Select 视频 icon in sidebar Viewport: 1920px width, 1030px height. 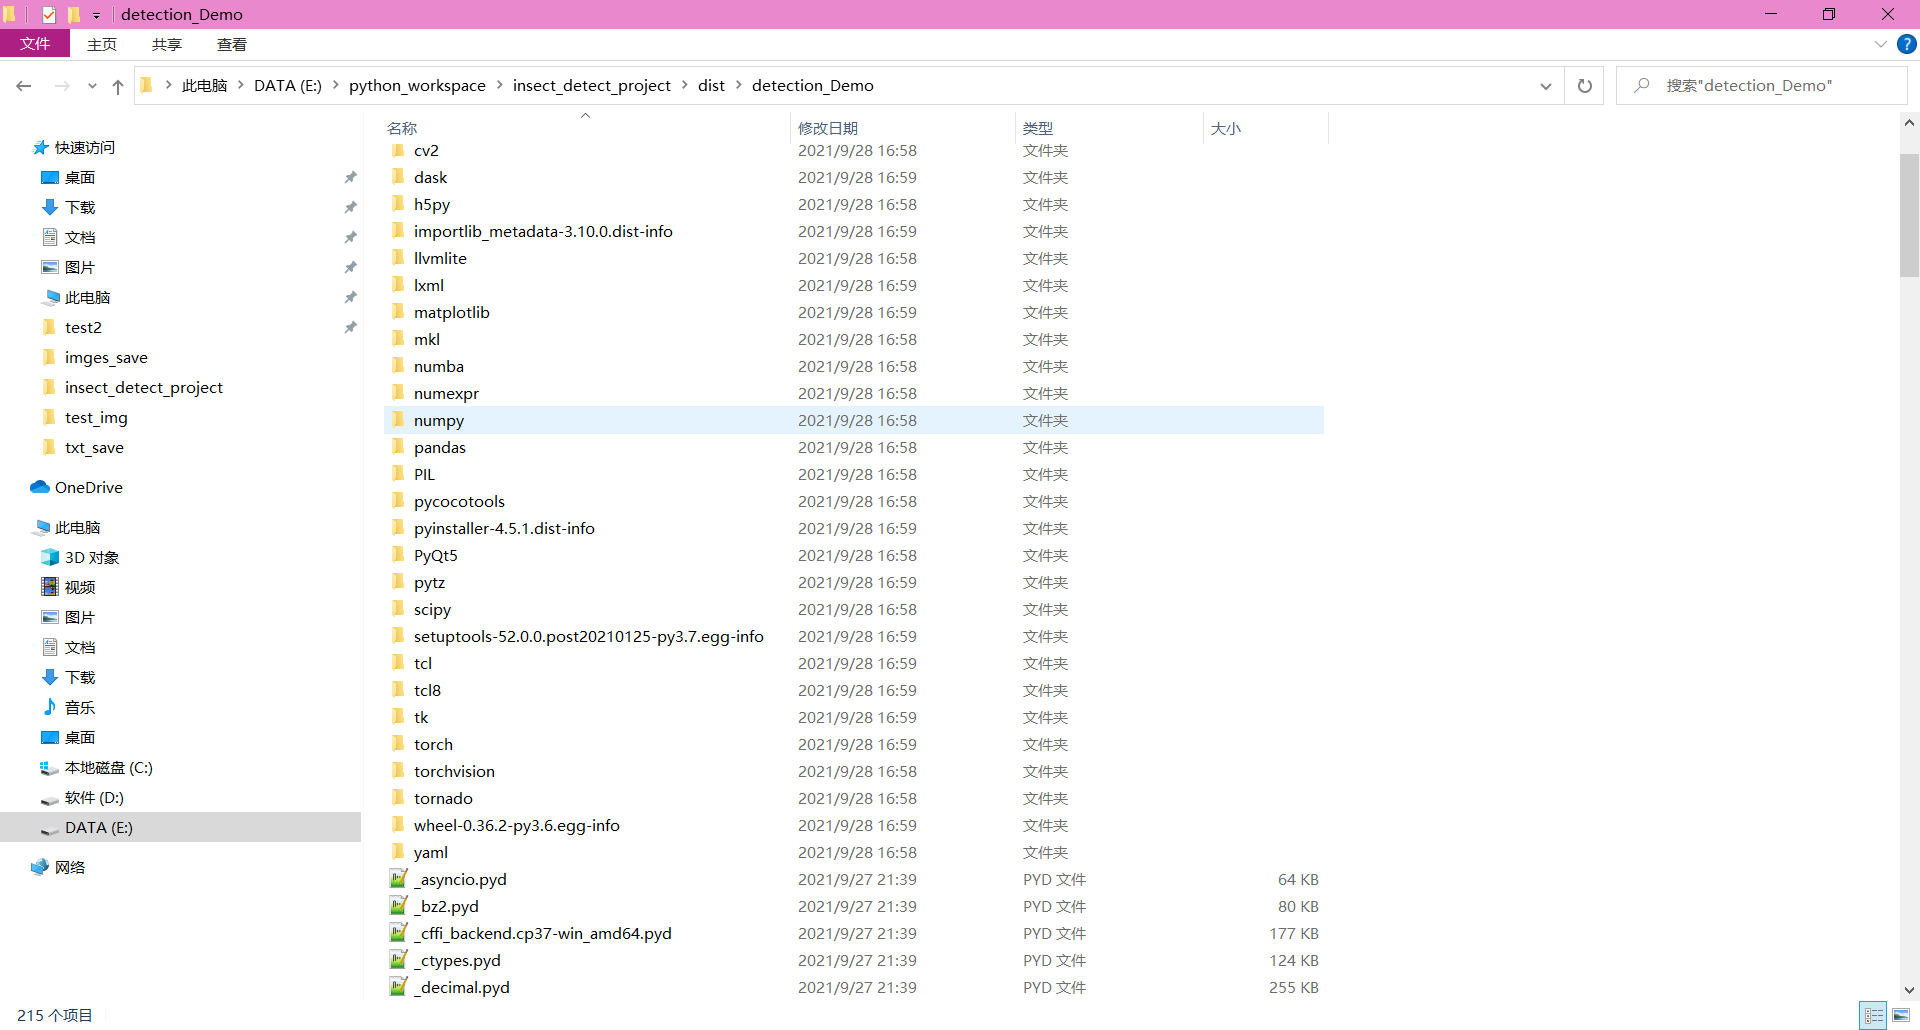[50, 588]
